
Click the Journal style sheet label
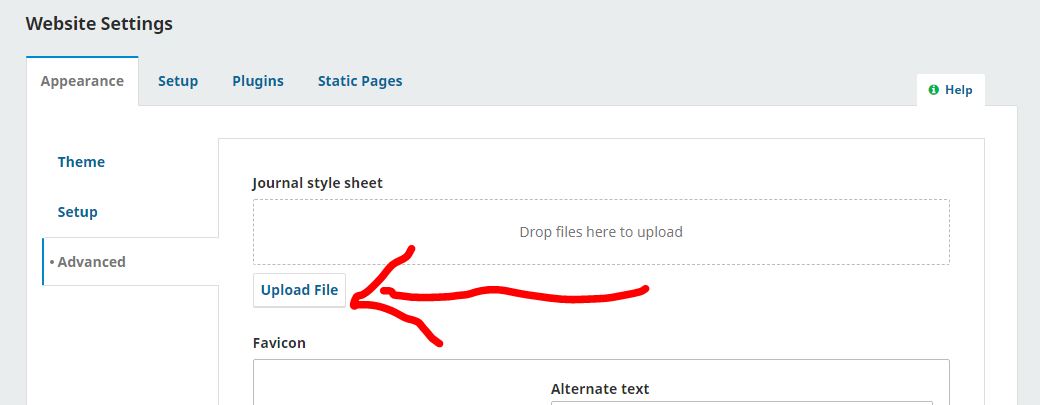pyautogui.click(x=317, y=183)
